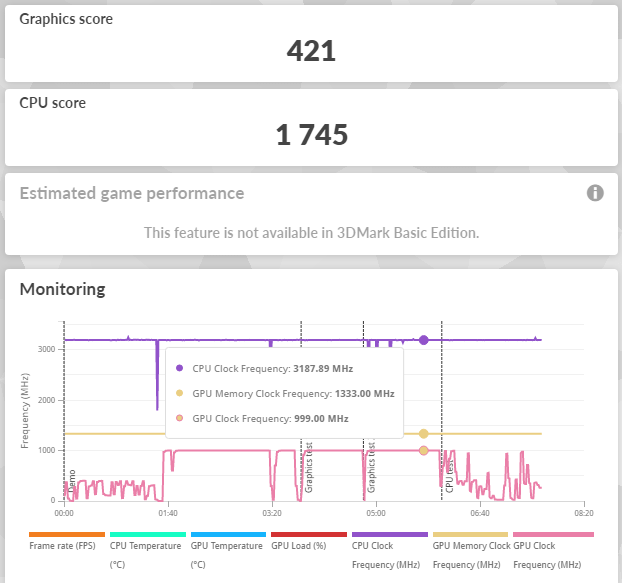The width and height of the screenshot is (622, 583).
Task: Click the Monitoring section heading
Action: pyautogui.click(x=62, y=289)
